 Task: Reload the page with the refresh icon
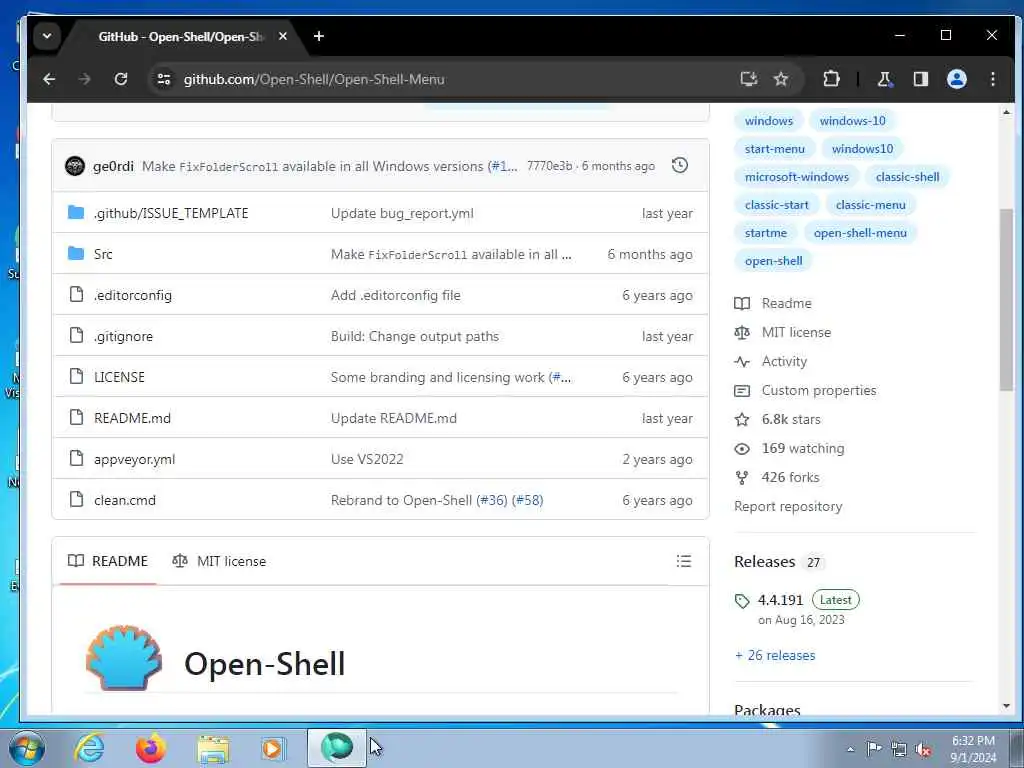click(x=121, y=79)
